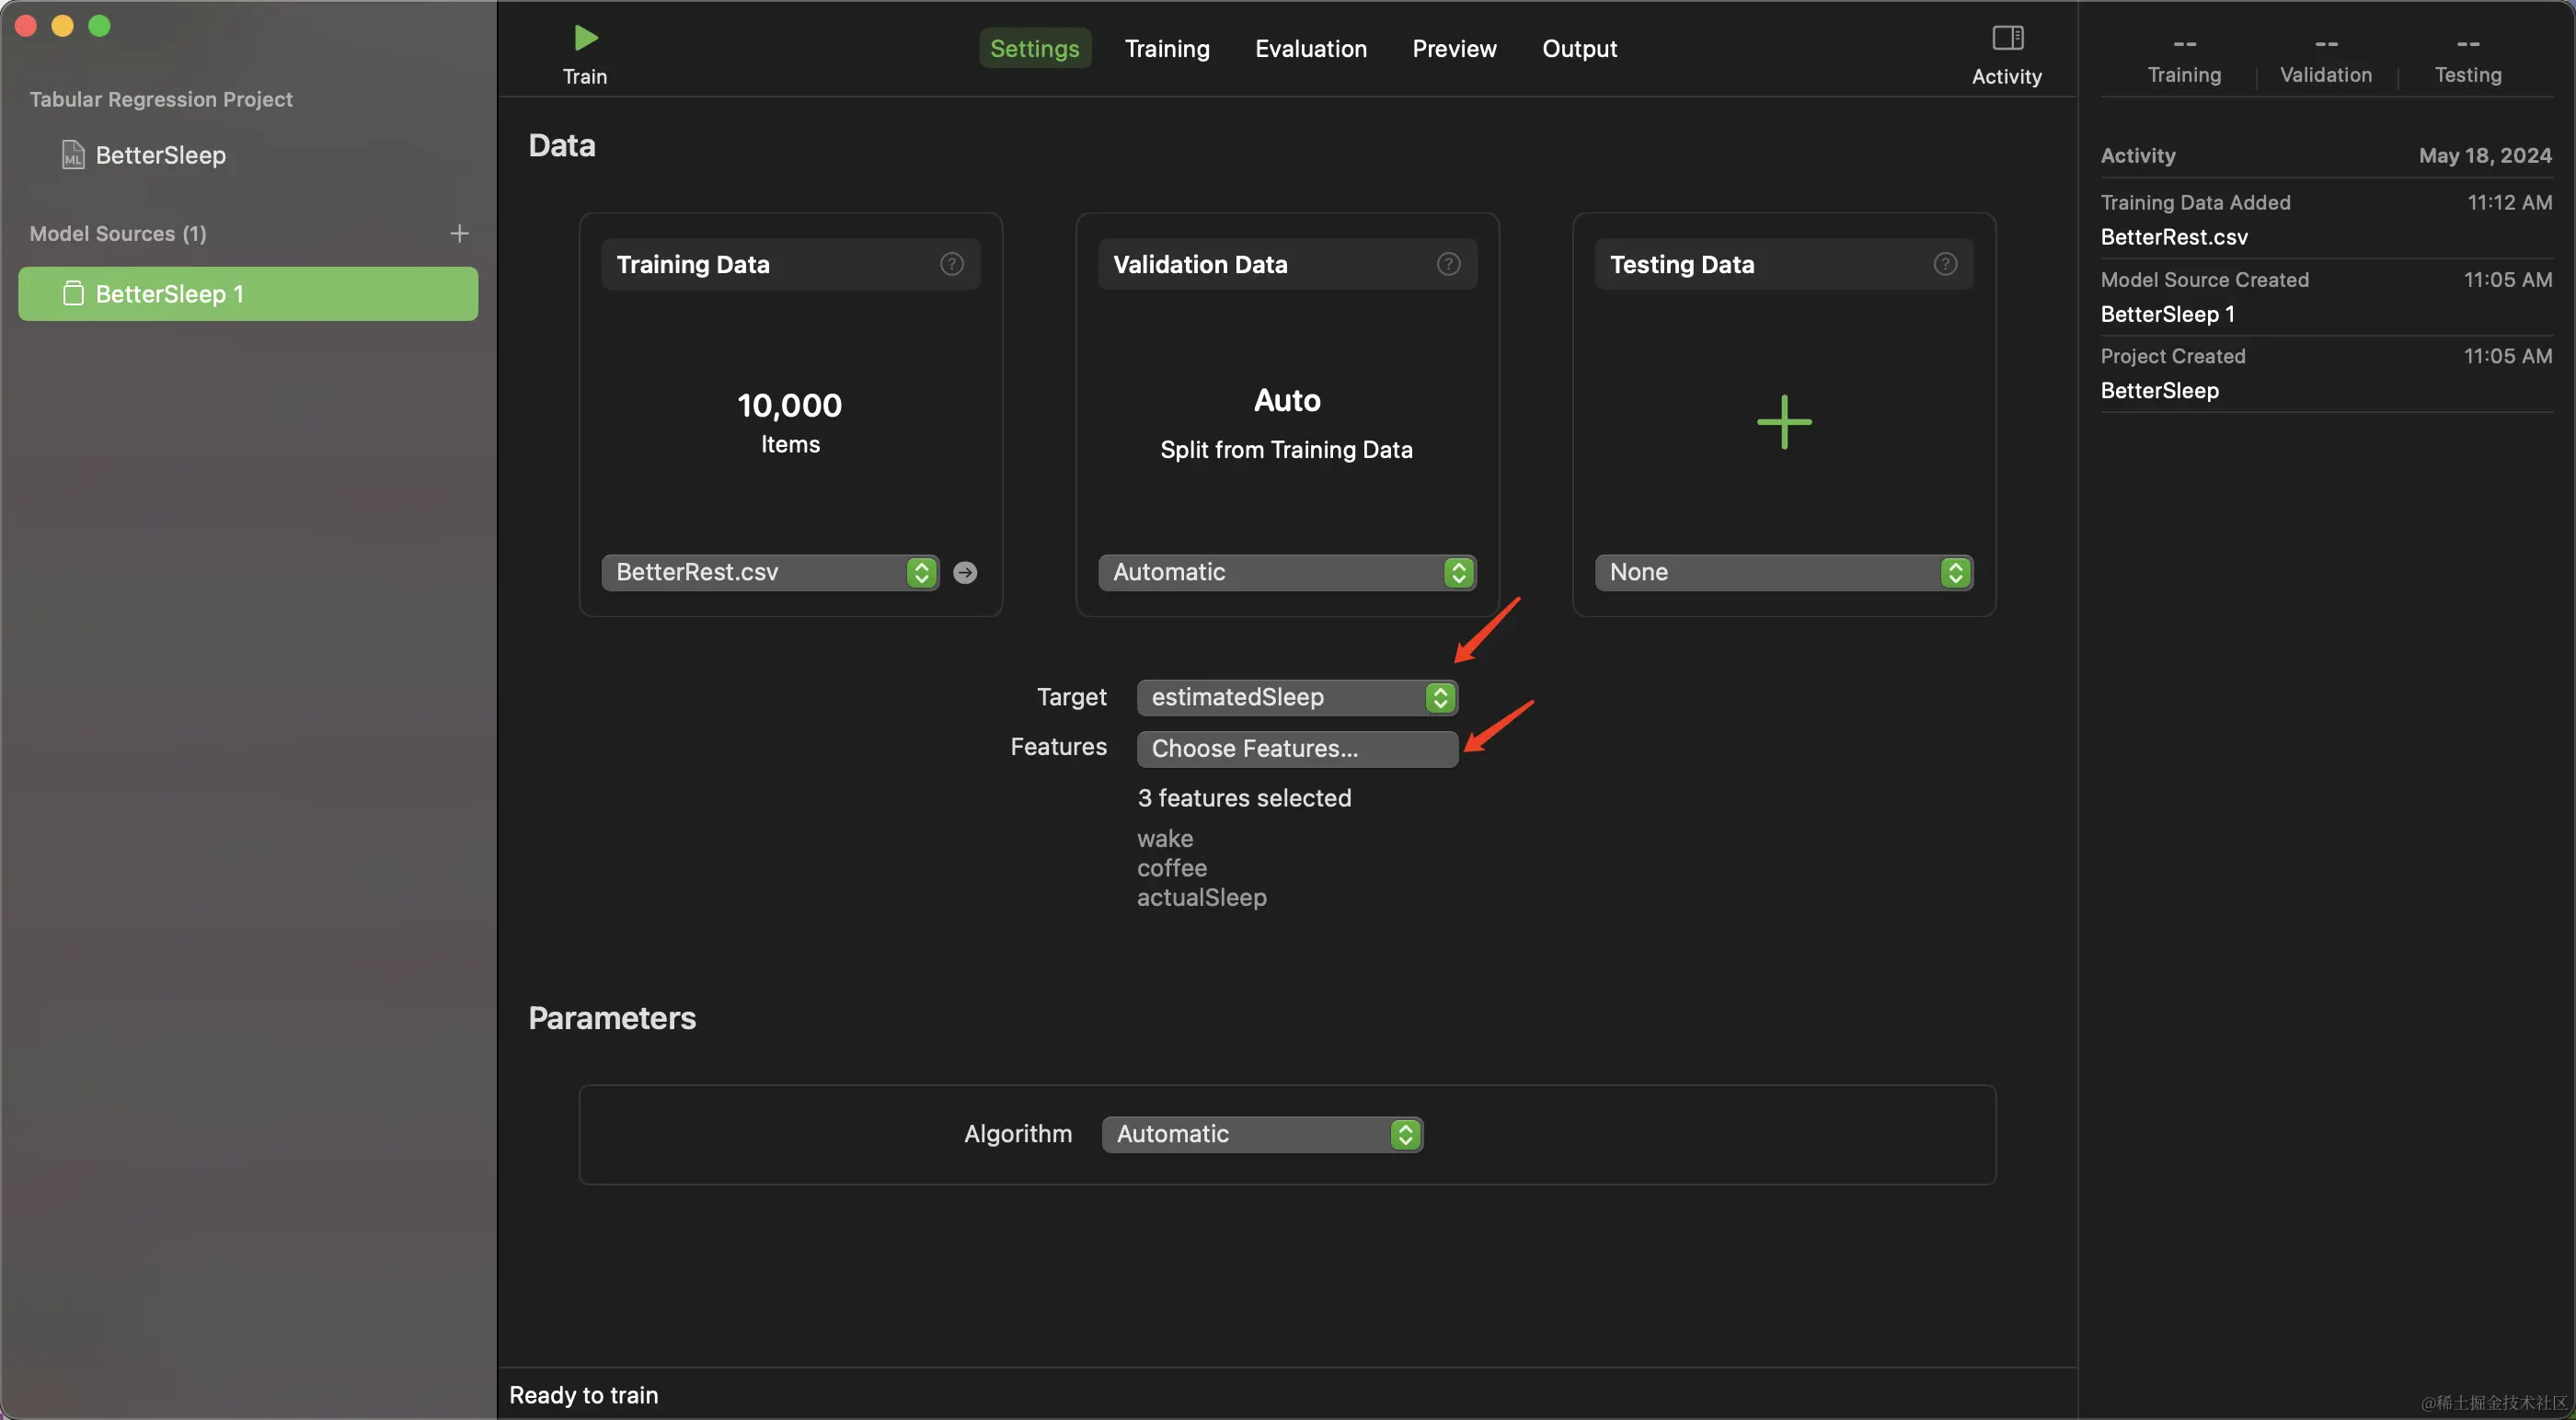
Task: Open the Target estimatedSleep dropdown
Action: click(x=1296, y=697)
